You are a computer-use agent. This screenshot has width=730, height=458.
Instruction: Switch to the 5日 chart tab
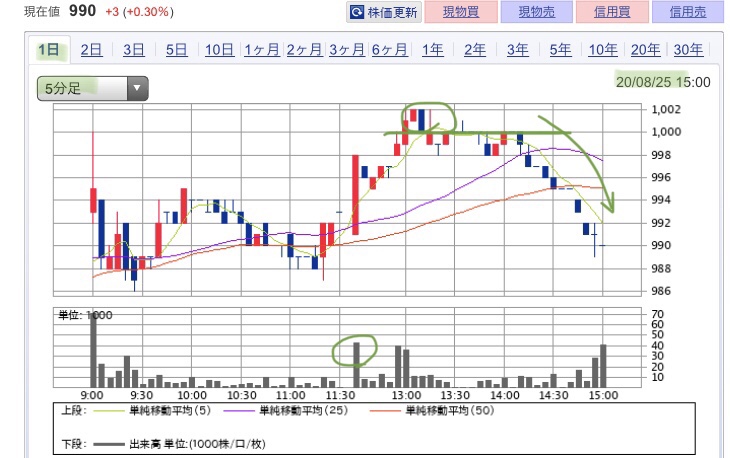point(176,50)
